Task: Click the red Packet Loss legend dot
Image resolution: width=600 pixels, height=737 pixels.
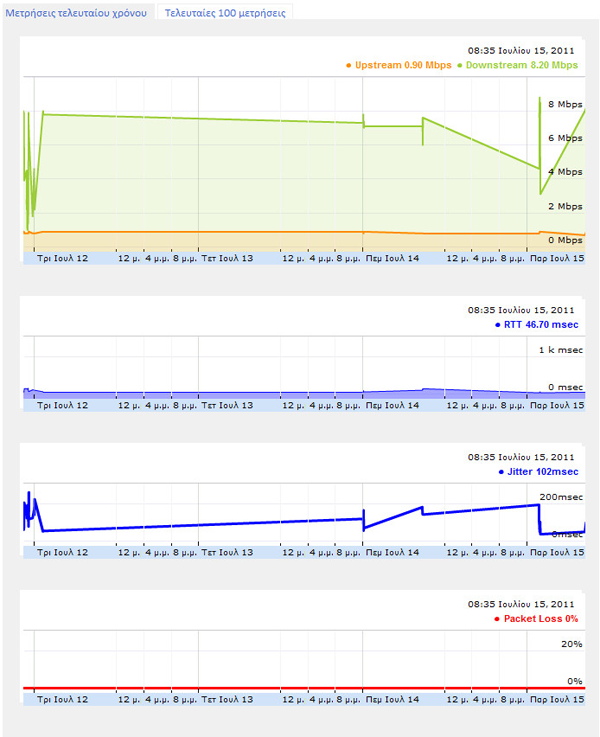Action: click(x=497, y=619)
